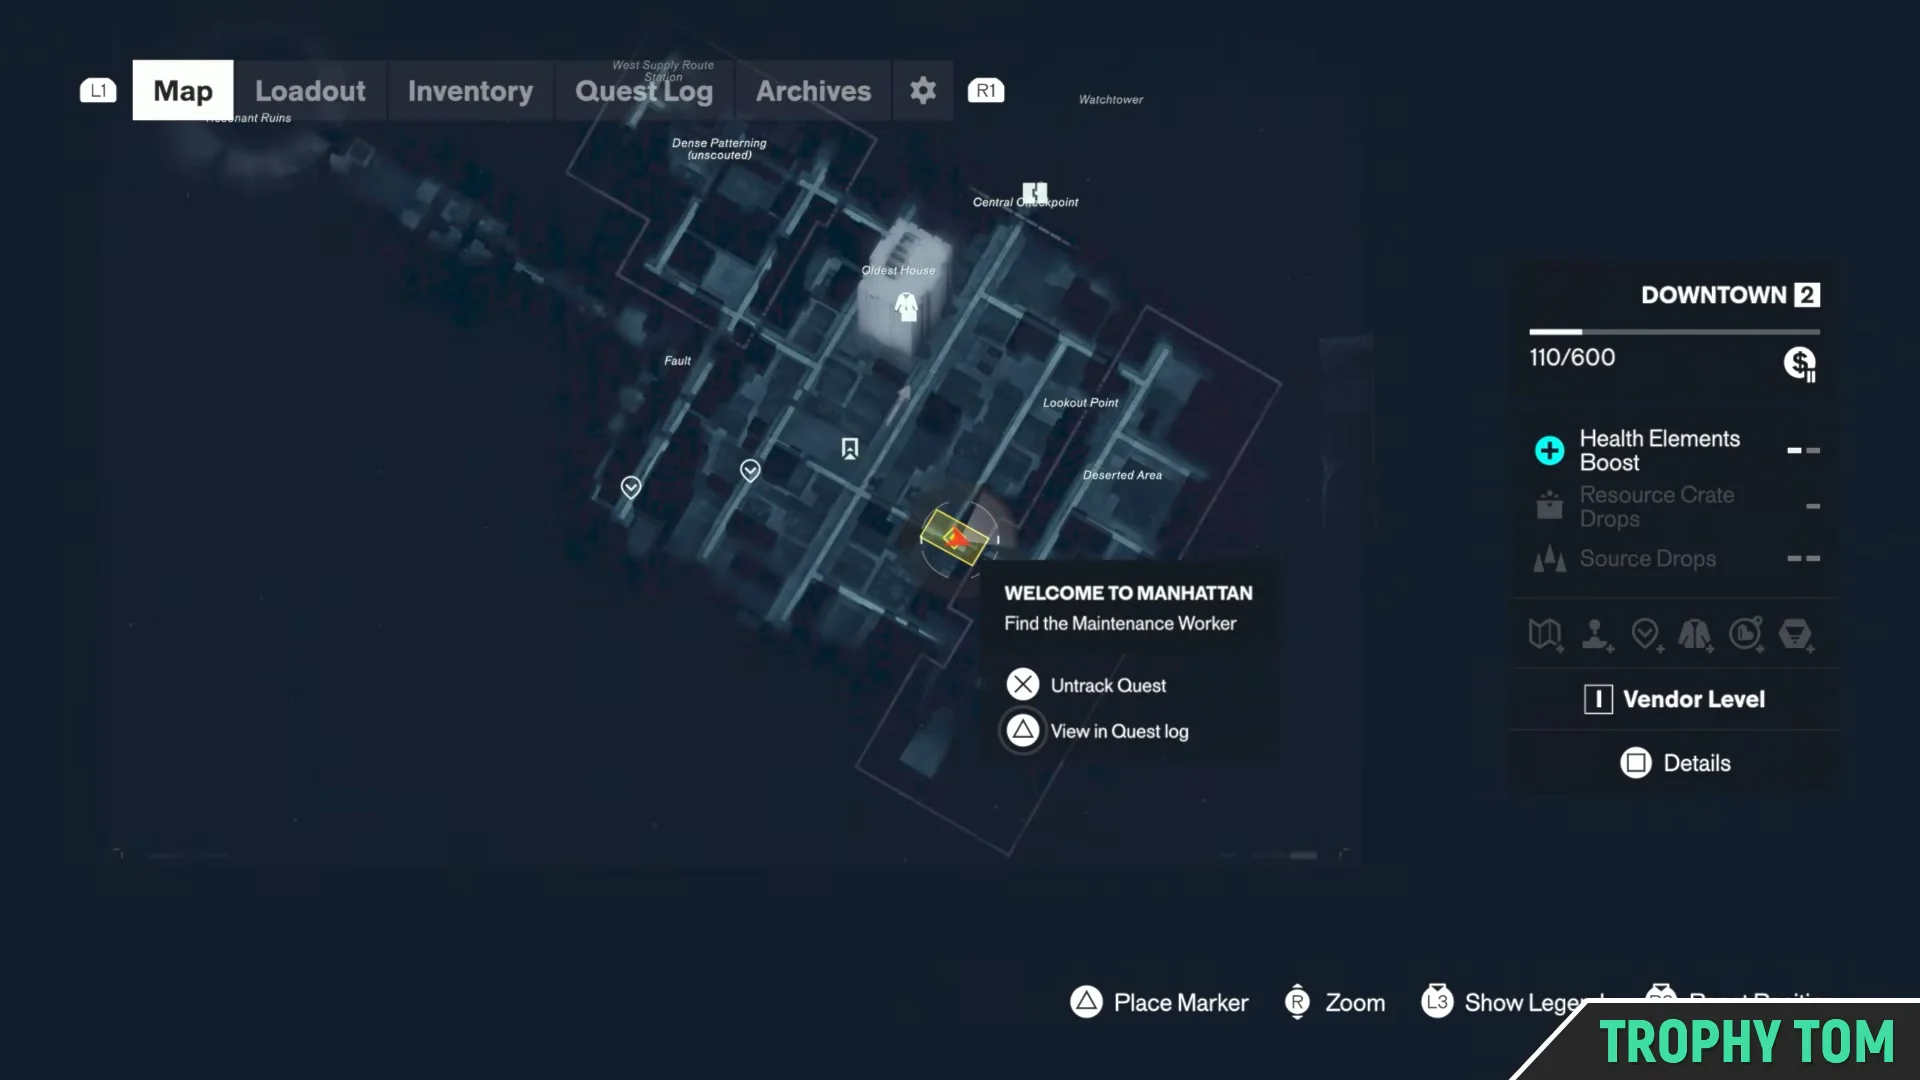The height and width of the screenshot is (1080, 1920).
Task: Switch to the Loadout tab
Action: tap(310, 91)
